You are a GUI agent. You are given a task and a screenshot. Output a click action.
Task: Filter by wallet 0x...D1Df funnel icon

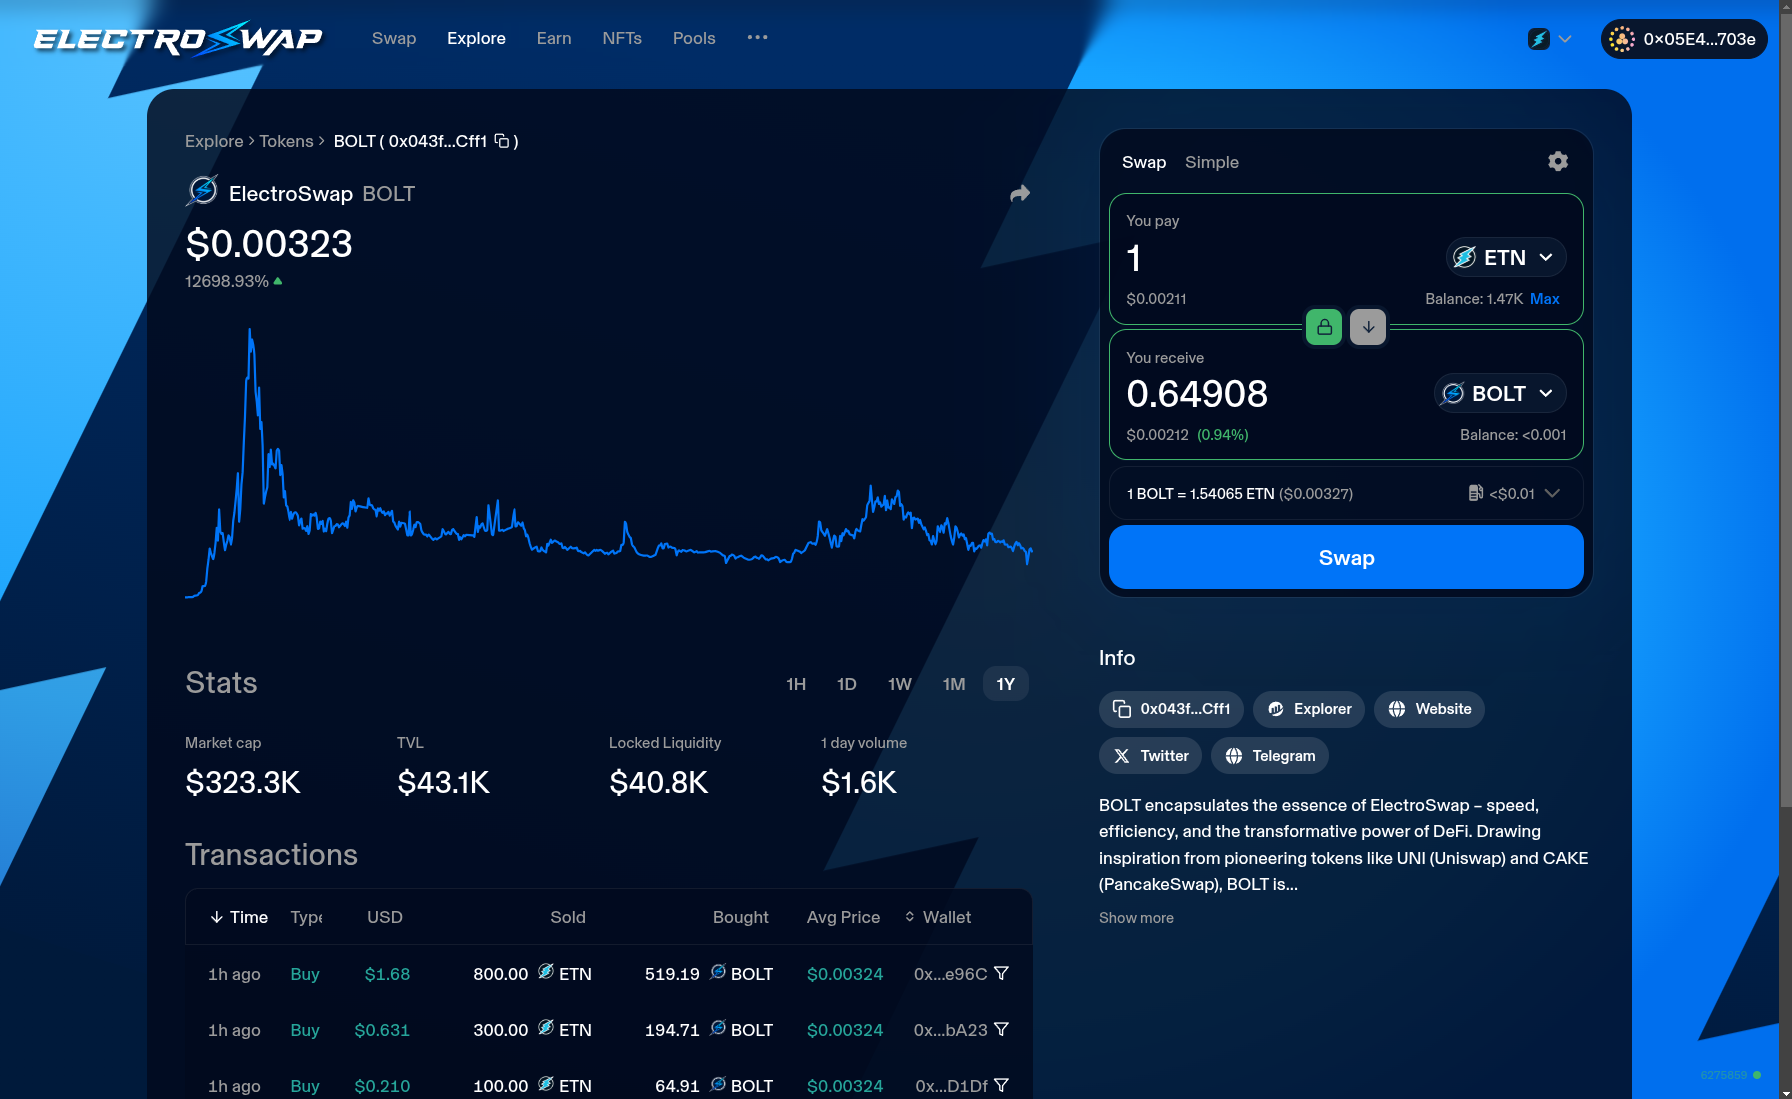coord(1001,1085)
